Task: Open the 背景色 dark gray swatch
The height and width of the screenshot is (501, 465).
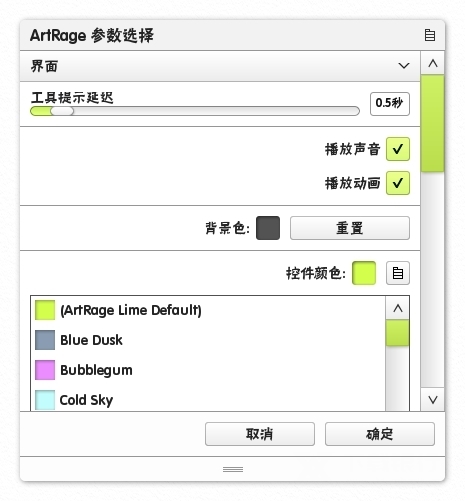Action: [x=268, y=228]
